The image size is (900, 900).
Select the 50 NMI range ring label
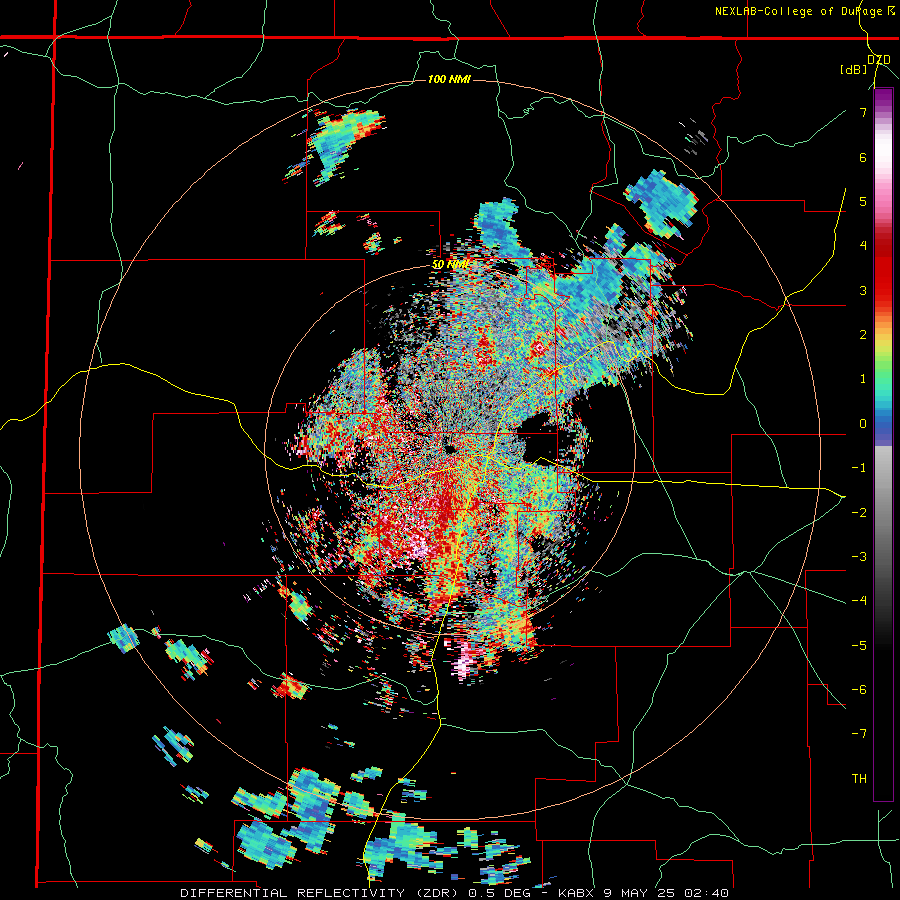(x=451, y=265)
